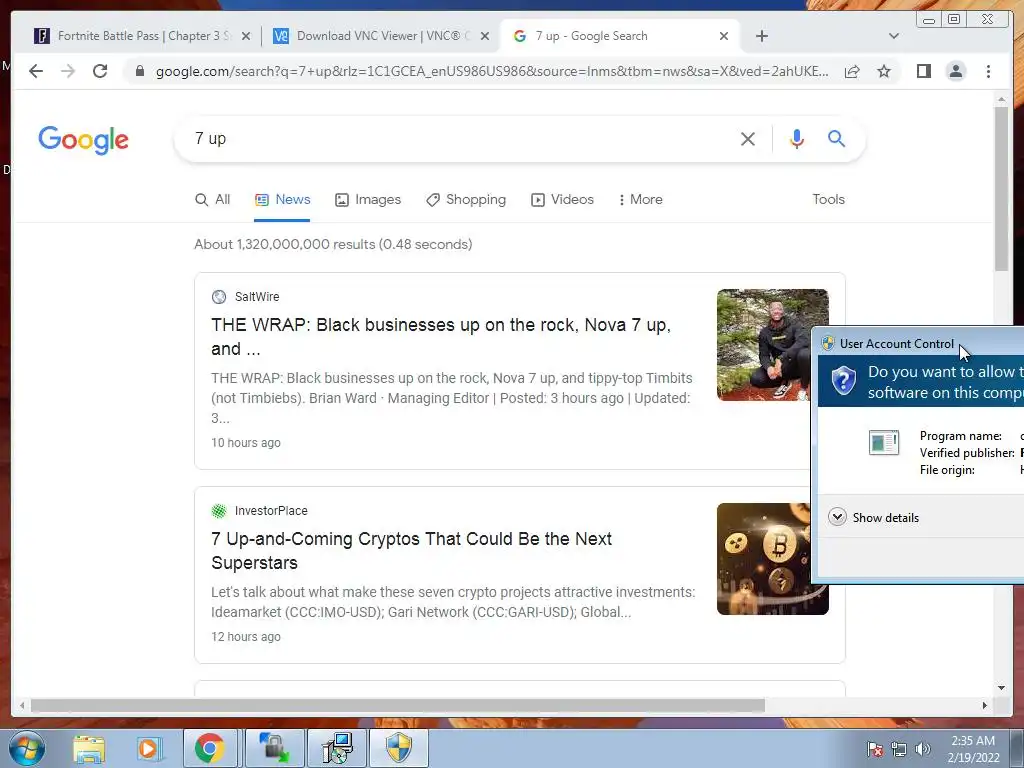The height and width of the screenshot is (768, 1024).
Task: Open crypto coins article thumbnail
Action: click(764, 559)
